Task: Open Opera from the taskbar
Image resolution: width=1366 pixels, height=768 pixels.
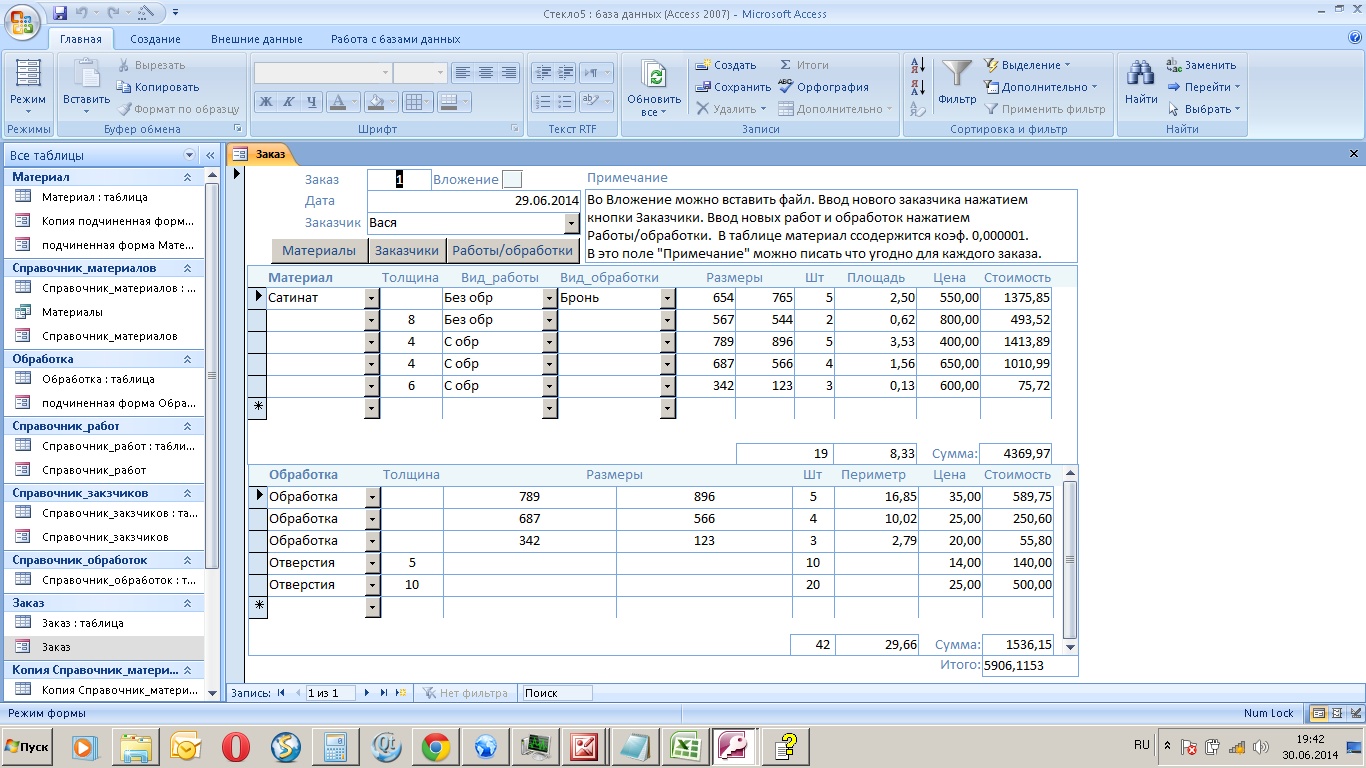Action: point(235,747)
